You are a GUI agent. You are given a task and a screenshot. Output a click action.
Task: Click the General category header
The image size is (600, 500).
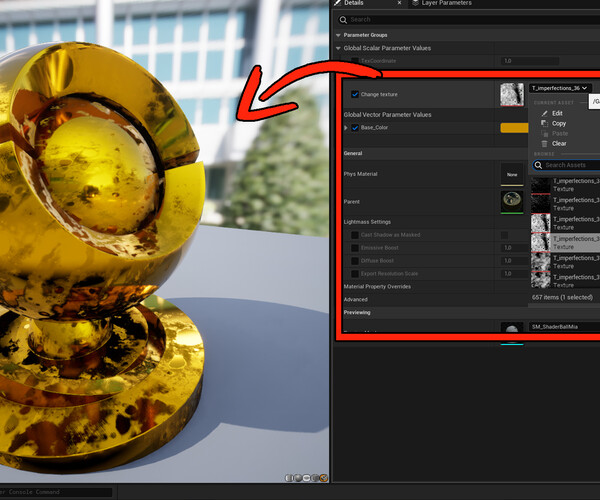353,153
